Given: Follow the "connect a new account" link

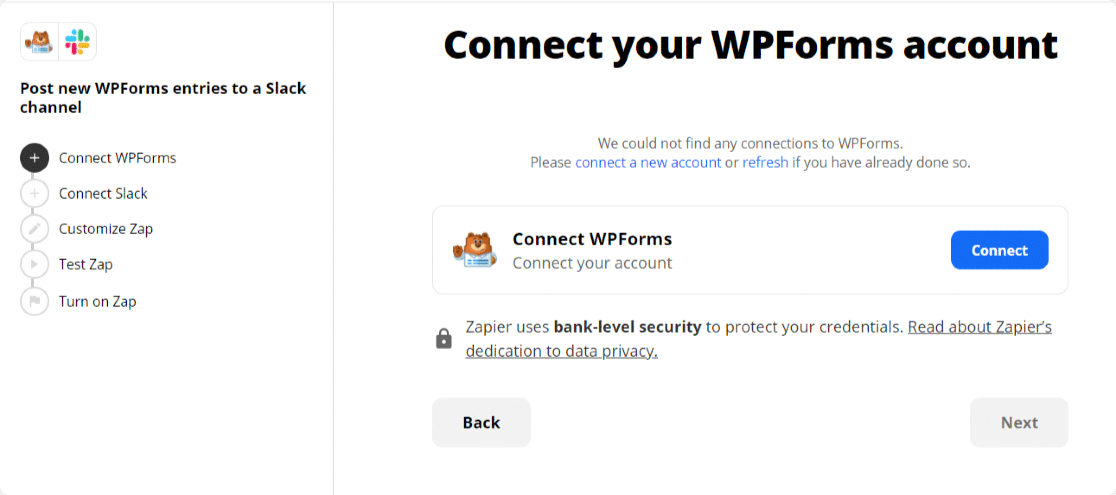Looking at the screenshot, I should point(648,162).
